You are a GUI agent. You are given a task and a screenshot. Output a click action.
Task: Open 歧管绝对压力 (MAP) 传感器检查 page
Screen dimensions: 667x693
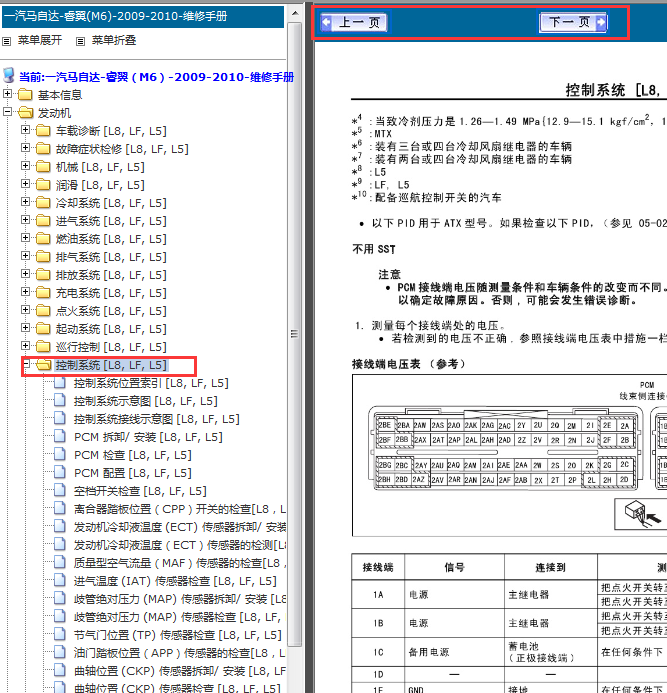point(180,617)
